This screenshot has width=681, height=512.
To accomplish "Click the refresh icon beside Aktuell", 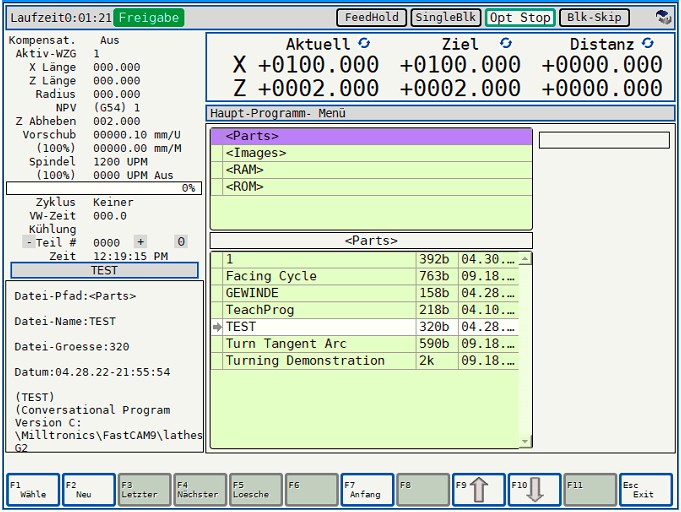I will 364,43.
